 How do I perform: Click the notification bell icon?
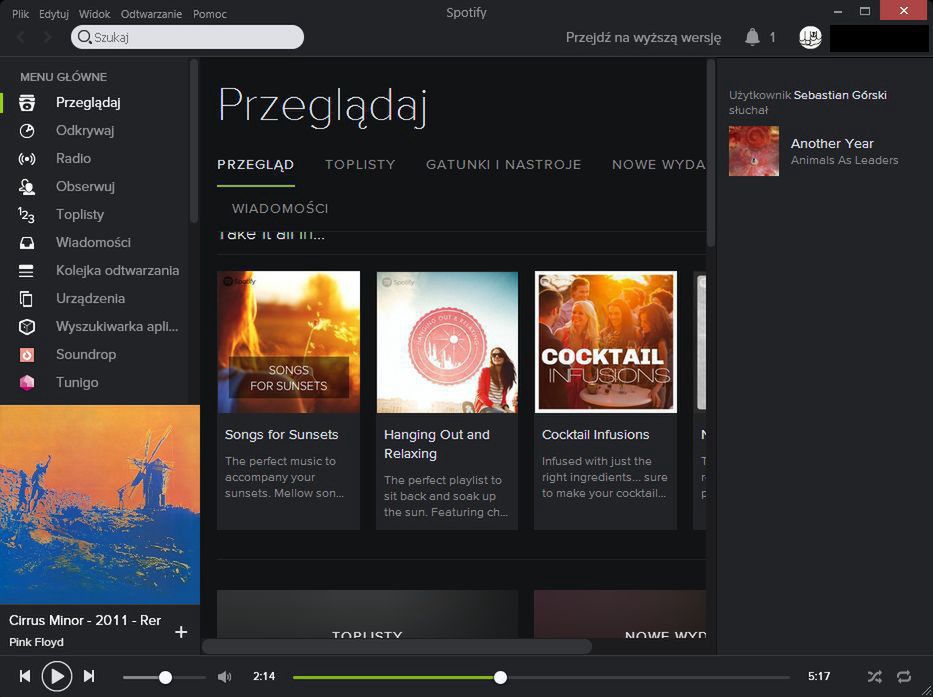(x=752, y=37)
